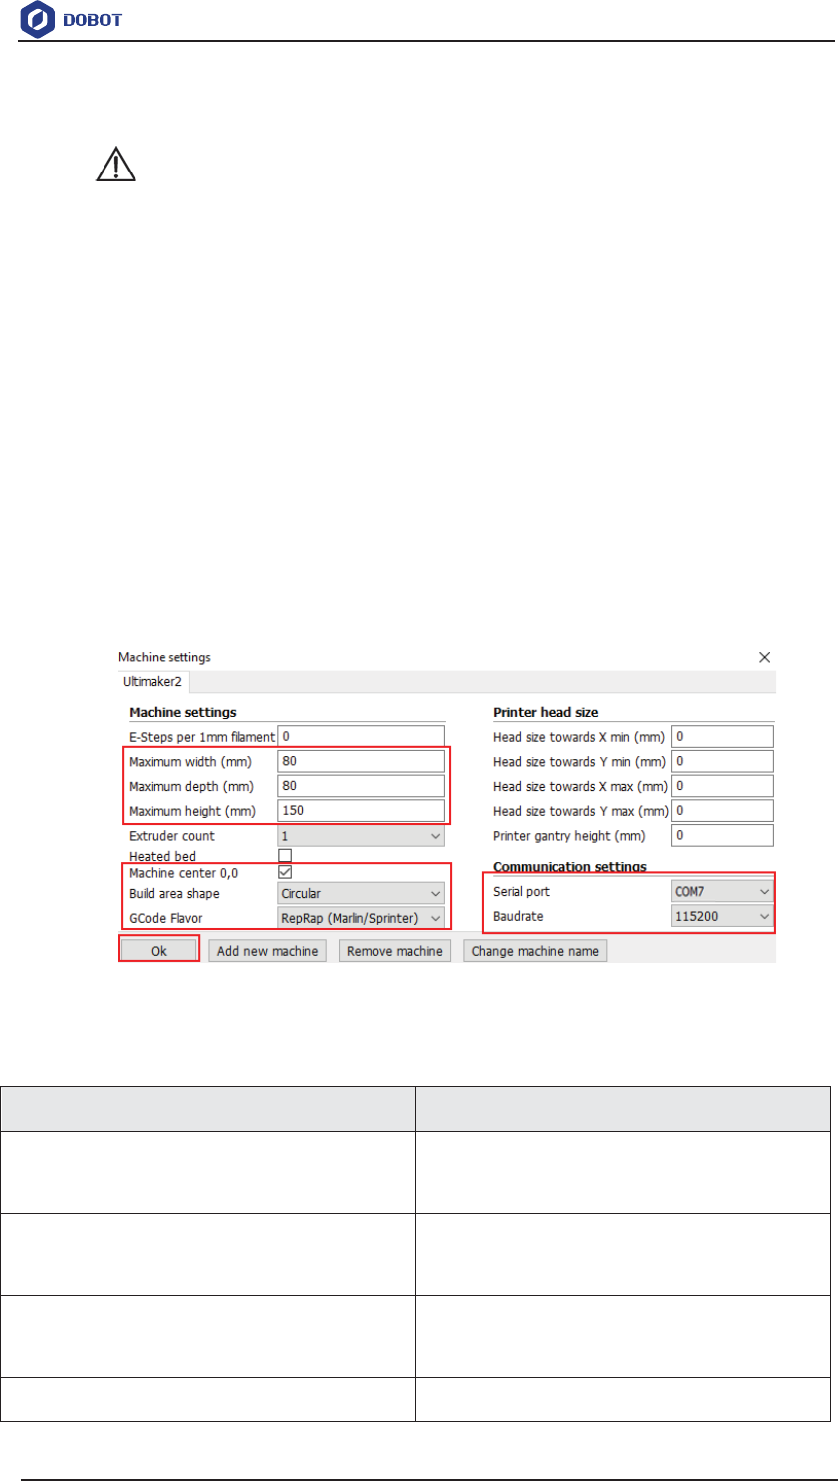Edit the Maximum width (mm) field
The height and width of the screenshot is (1481, 838).
click(x=361, y=761)
